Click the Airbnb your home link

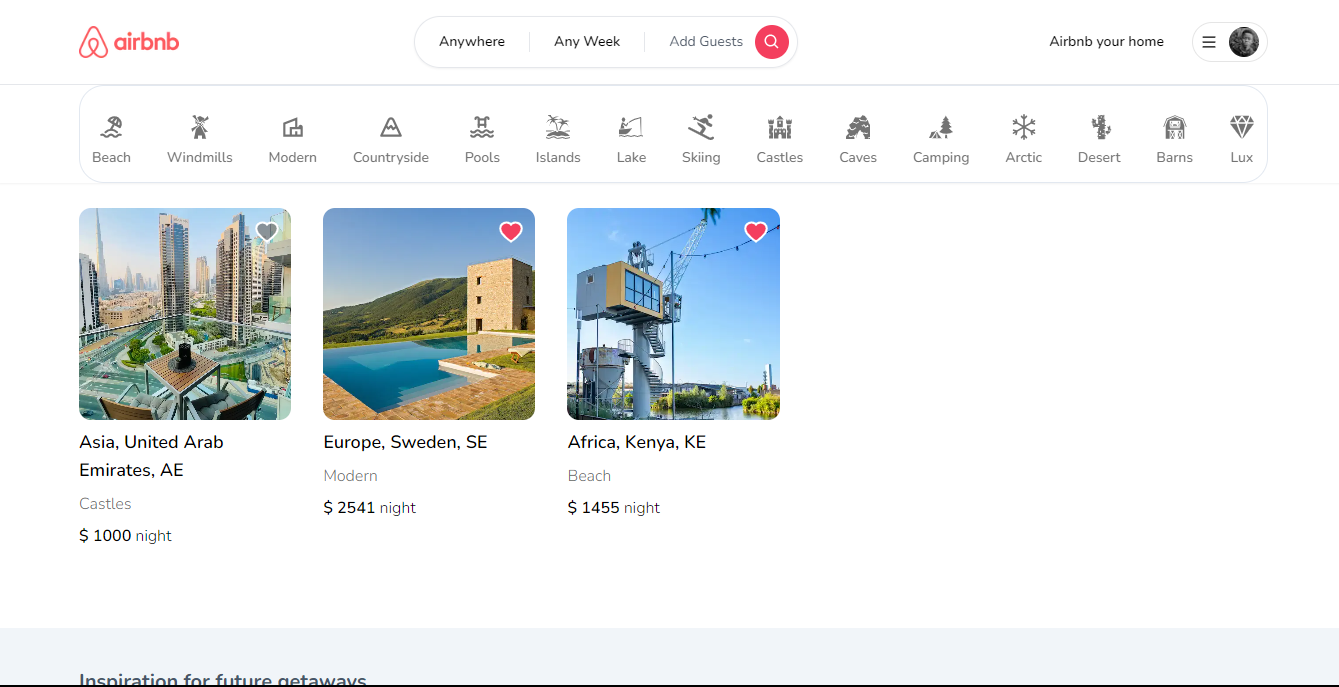click(x=1106, y=42)
